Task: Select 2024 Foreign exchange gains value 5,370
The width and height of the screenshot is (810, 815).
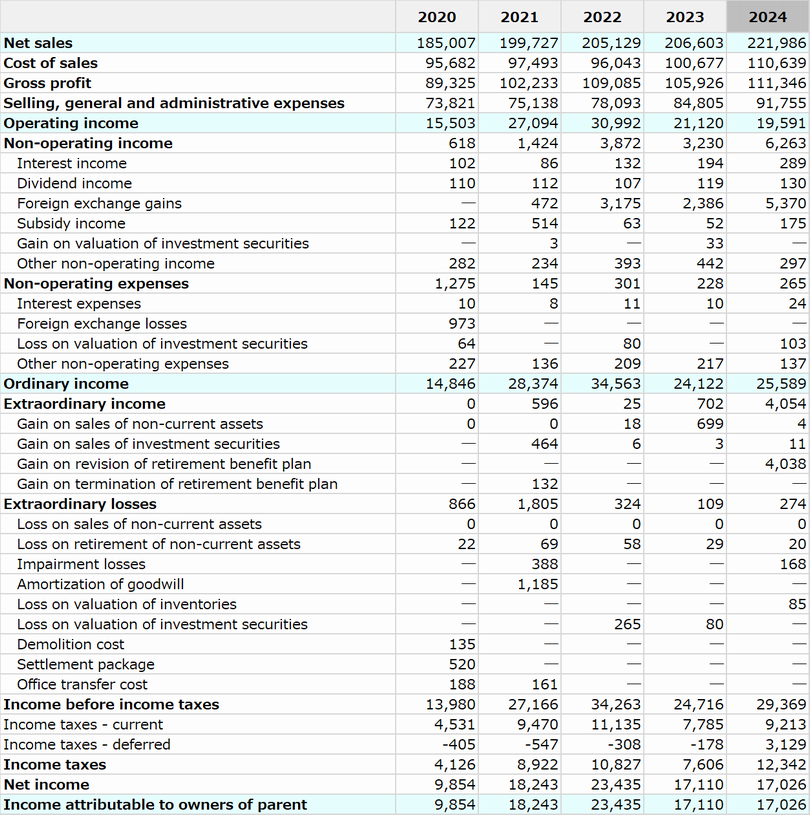Action: tap(786, 203)
